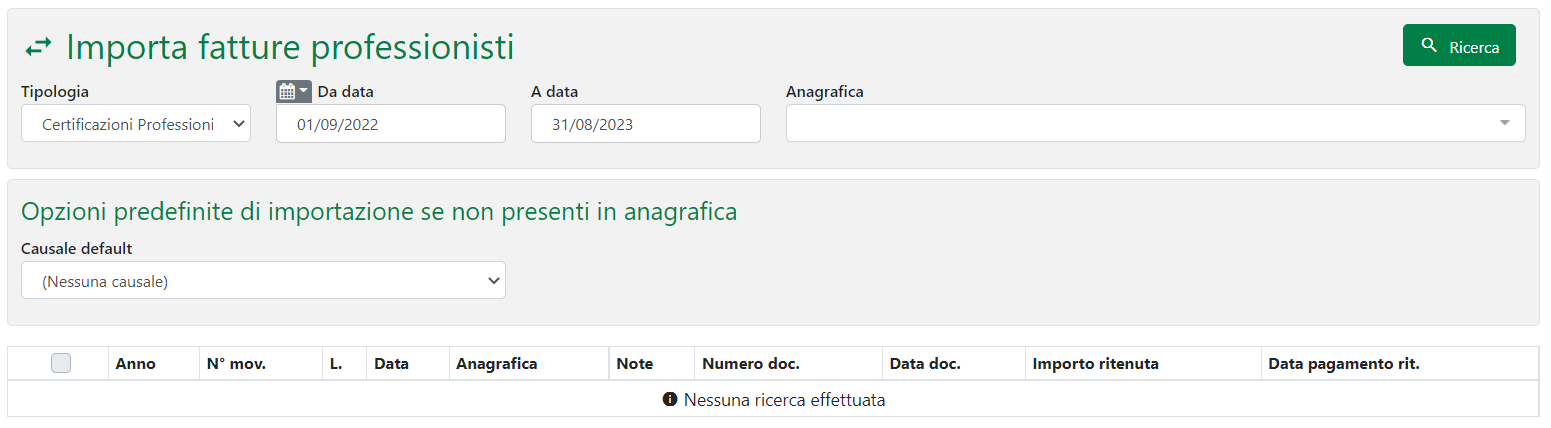1551x428 pixels.
Task: Click the Data pagamento rit. column header
Action: [1344, 364]
